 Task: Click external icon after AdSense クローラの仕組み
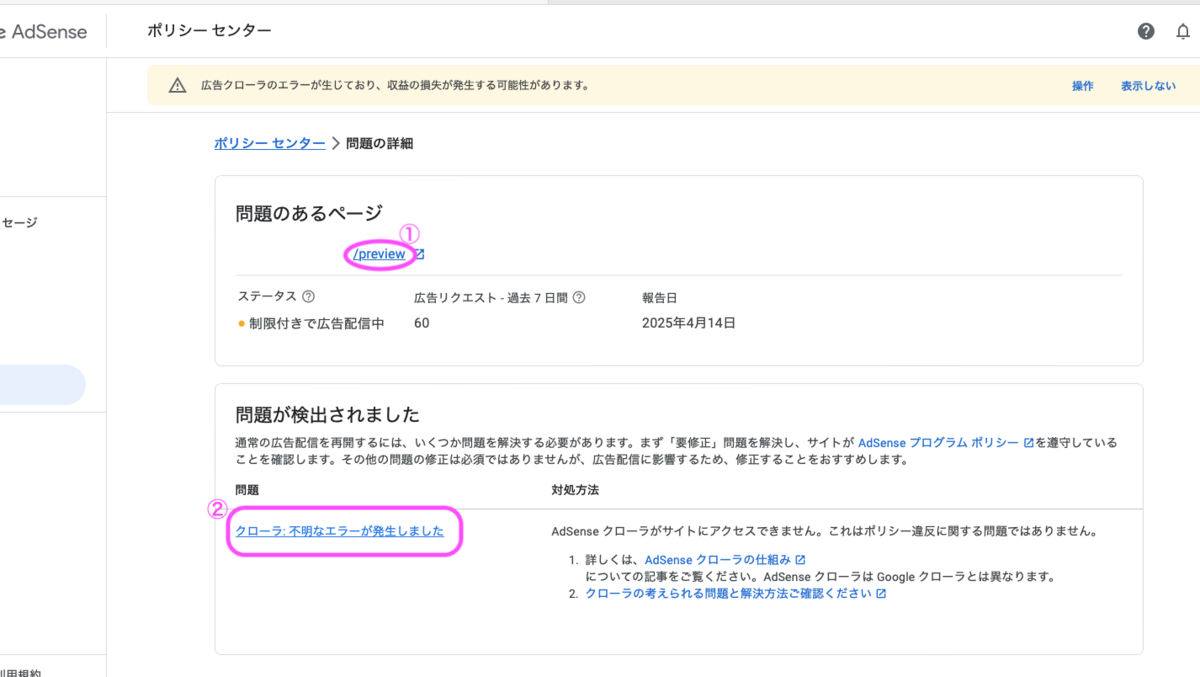coord(800,560)
